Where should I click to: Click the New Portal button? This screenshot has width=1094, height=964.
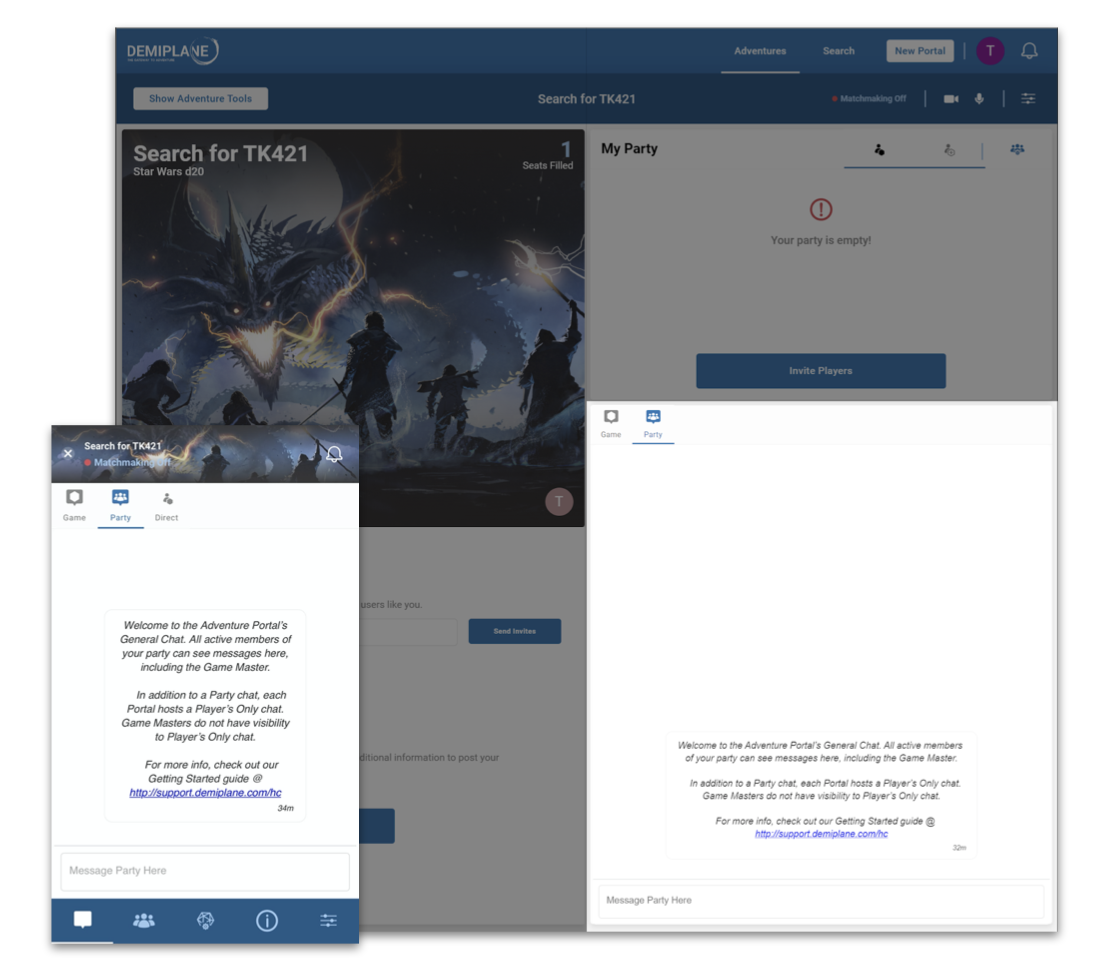(x=920, y=51)
